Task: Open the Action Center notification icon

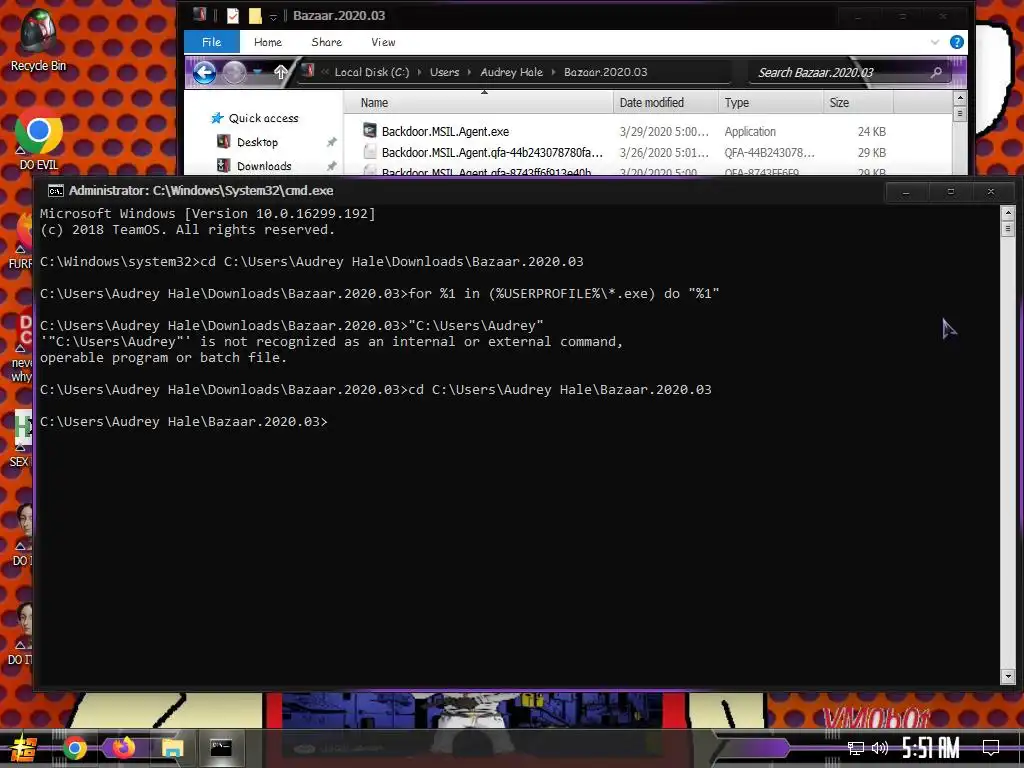Action: coord(991,748)
